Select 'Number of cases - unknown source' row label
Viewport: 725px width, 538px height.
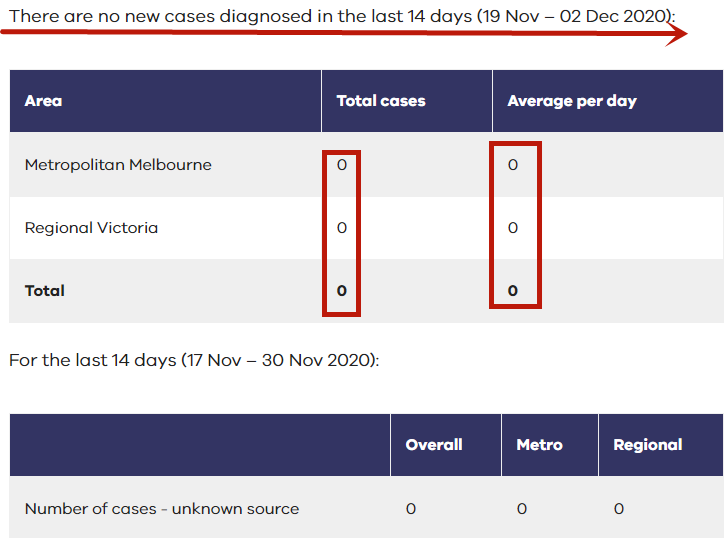click(x=162, y=509)
